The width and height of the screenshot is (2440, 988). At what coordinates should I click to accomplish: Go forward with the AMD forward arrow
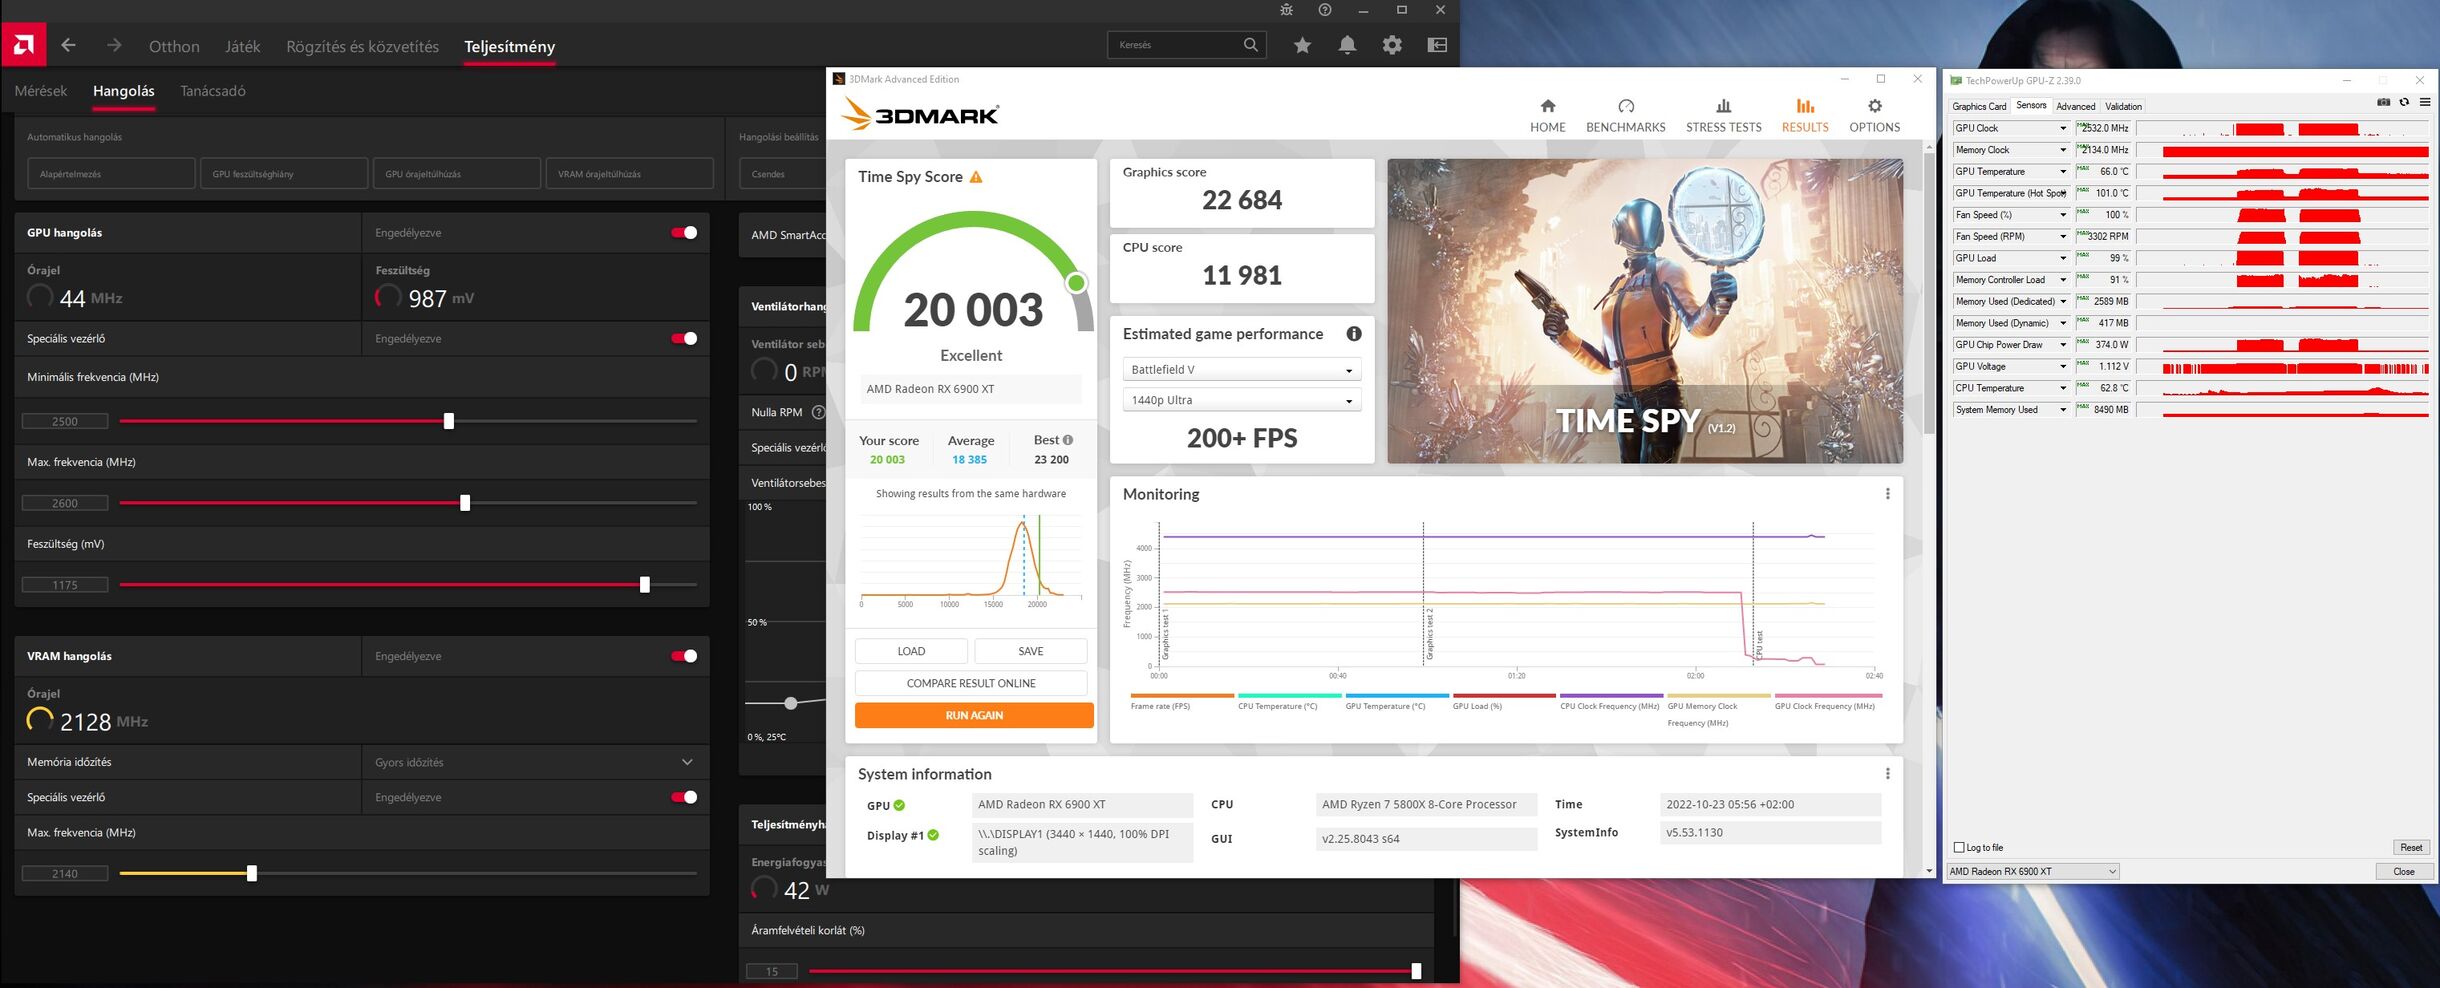pyautogui.click(x=114, y=45)
